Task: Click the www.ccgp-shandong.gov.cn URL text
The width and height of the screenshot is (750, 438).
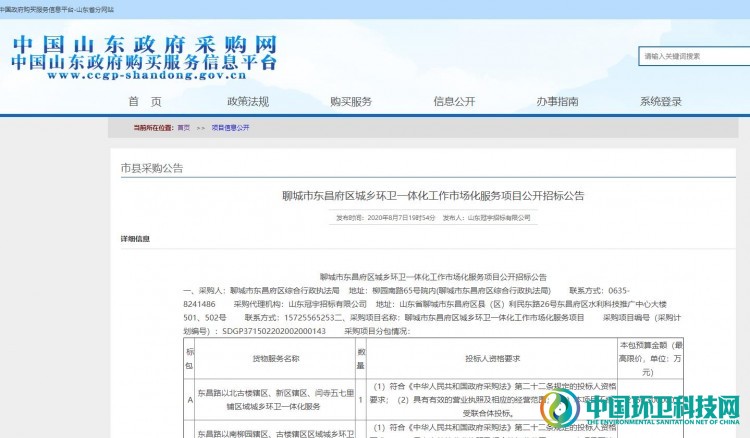Action: (146, 76)
